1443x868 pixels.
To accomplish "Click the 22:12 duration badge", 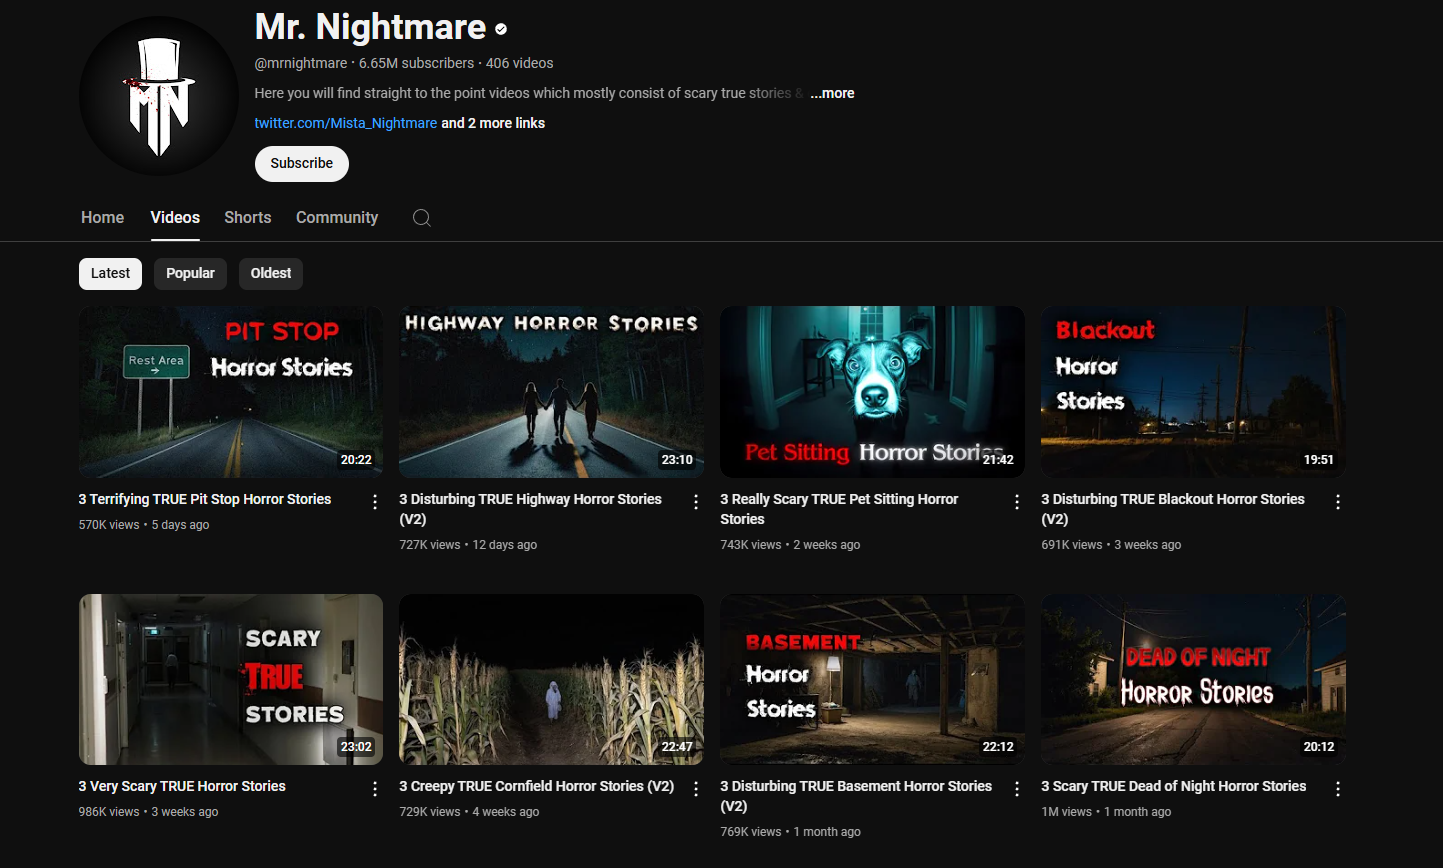I will coord(998,747).
